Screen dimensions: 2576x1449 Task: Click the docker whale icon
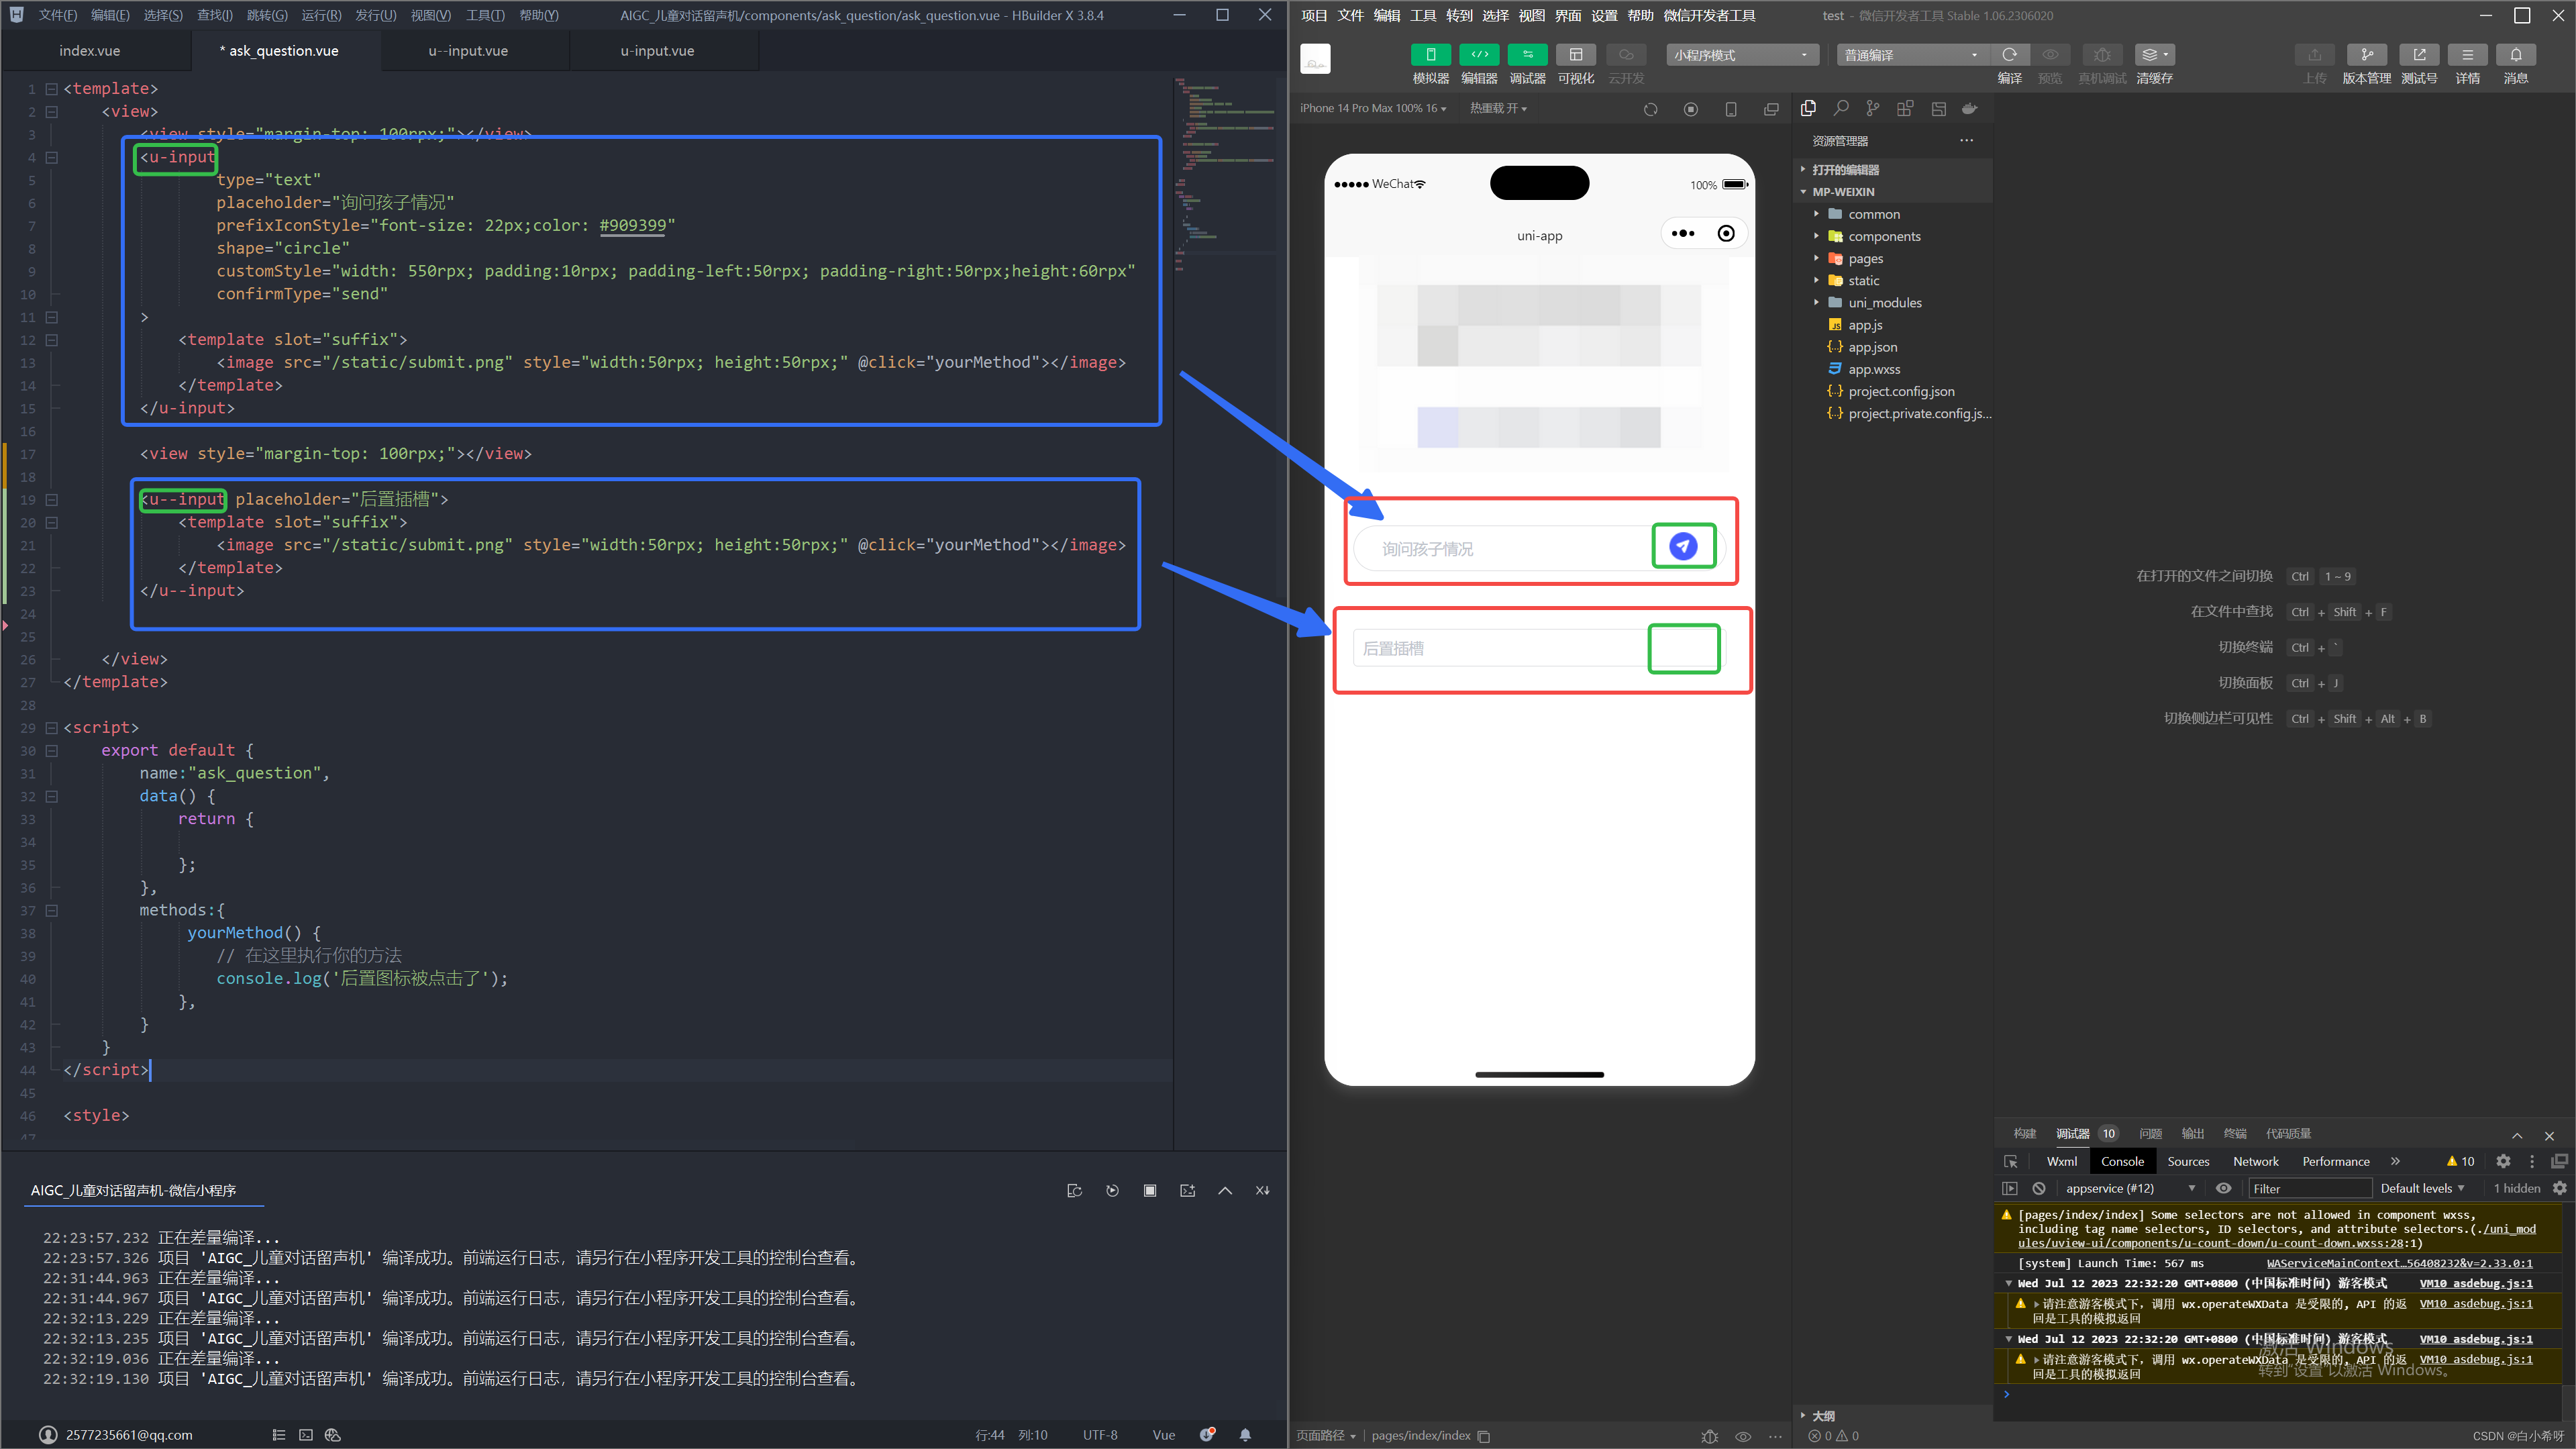(x=1970, y=108)
